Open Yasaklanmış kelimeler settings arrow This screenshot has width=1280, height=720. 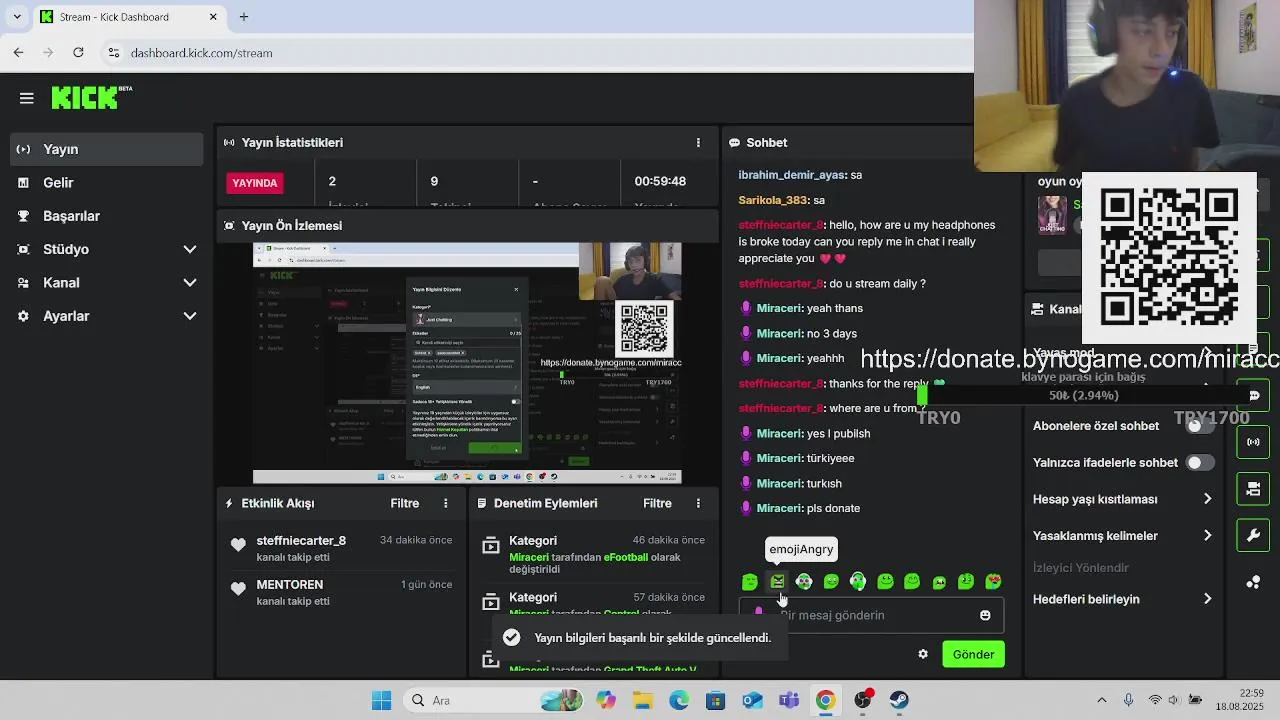pyautogui.click(x=1207, y=536)
